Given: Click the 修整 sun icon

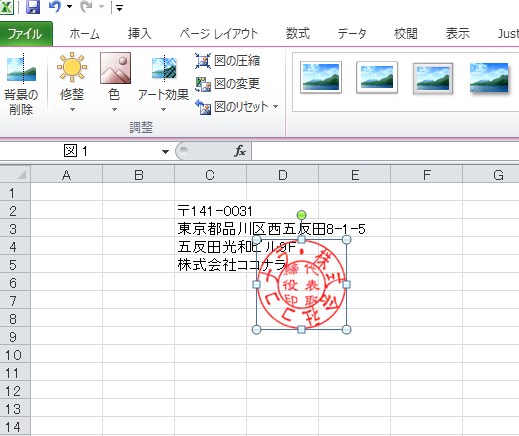Looking at the screenshot, I should (72, 67).
